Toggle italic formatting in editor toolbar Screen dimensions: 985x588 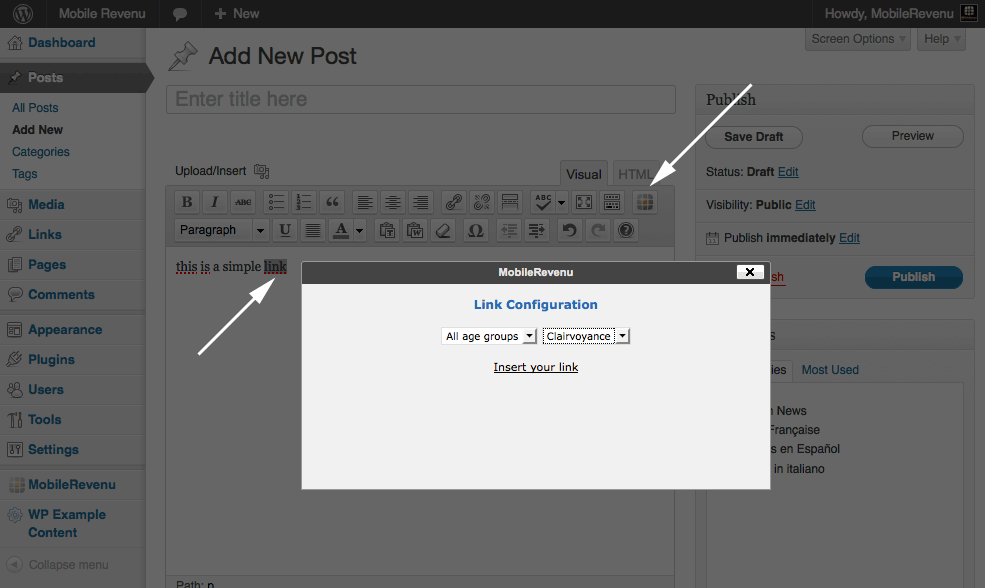point(215,202)
